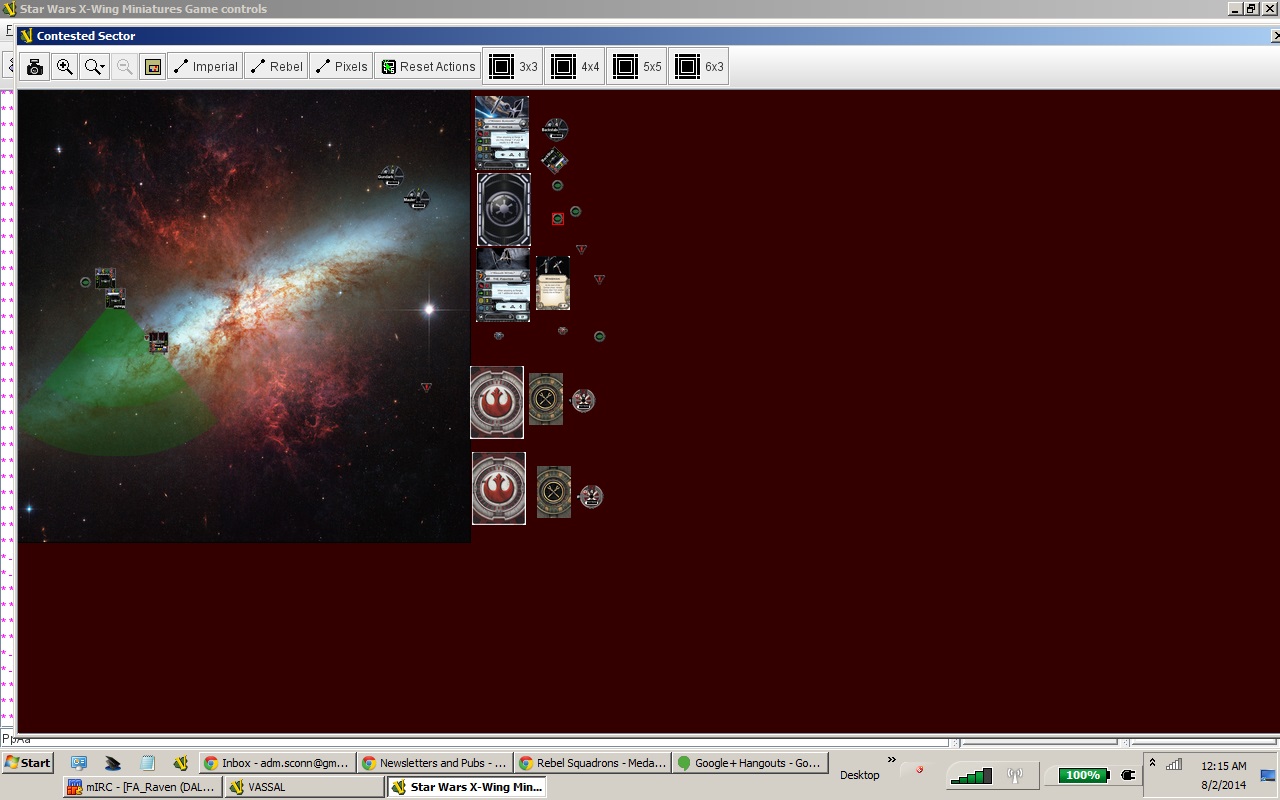Choose the 4x4 board size

pyautogui.click(x=575, y=67)
